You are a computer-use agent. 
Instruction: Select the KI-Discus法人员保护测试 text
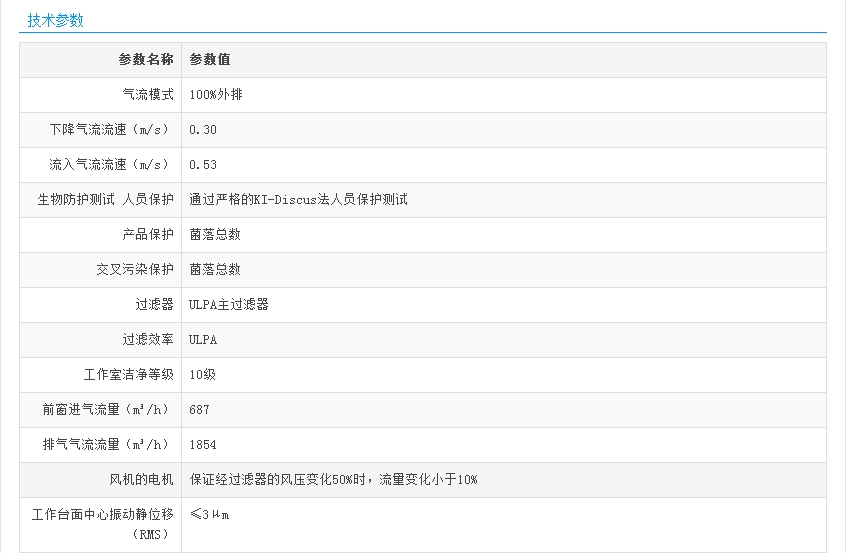[298, 200]
